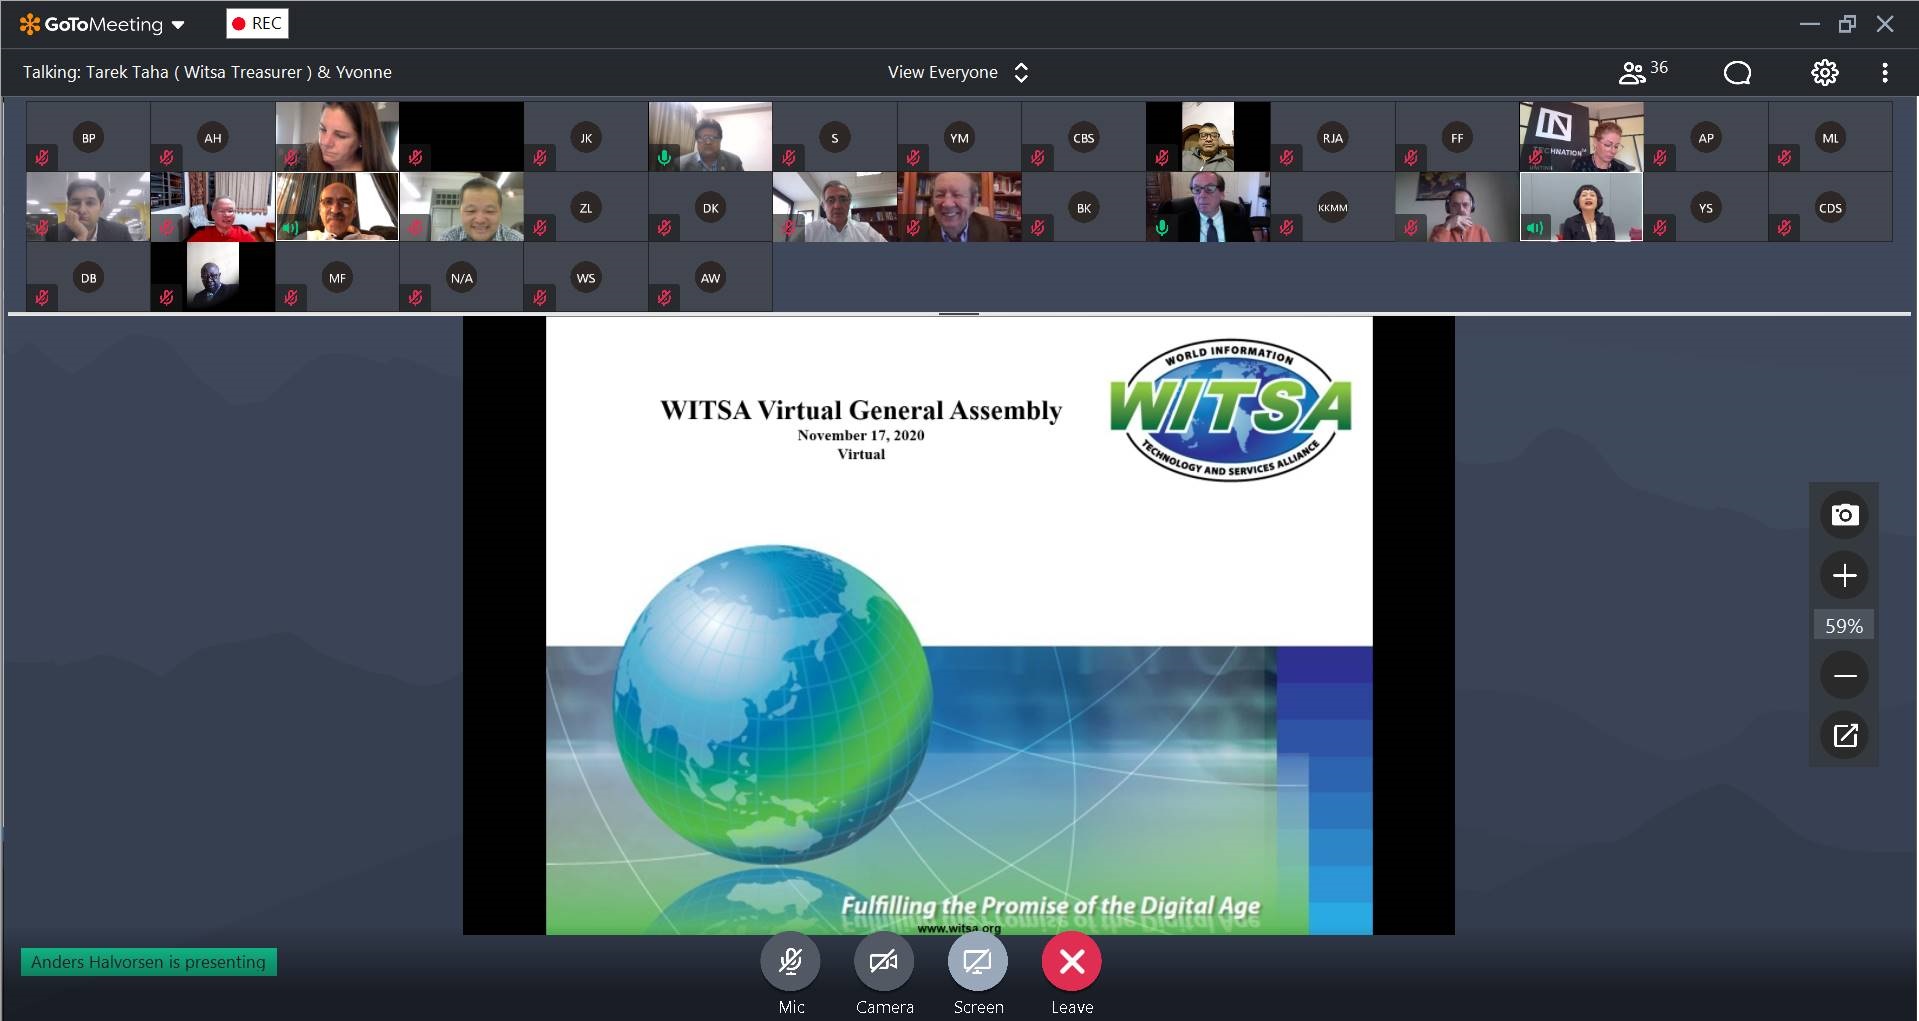Open the GoToMeeting dropdown menu
The height and width of the screenshot is (1021, 1919).
(102, 24)
